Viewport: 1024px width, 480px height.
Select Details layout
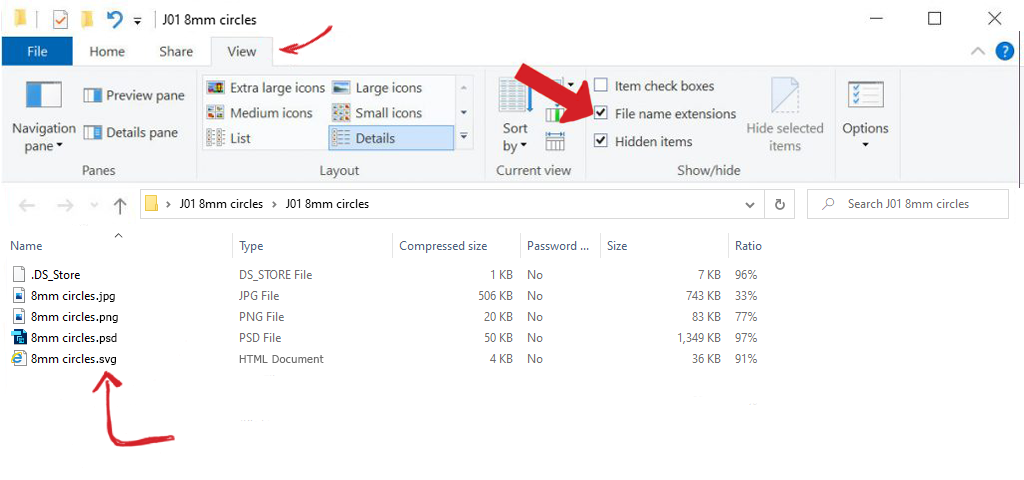coord(391,138)
